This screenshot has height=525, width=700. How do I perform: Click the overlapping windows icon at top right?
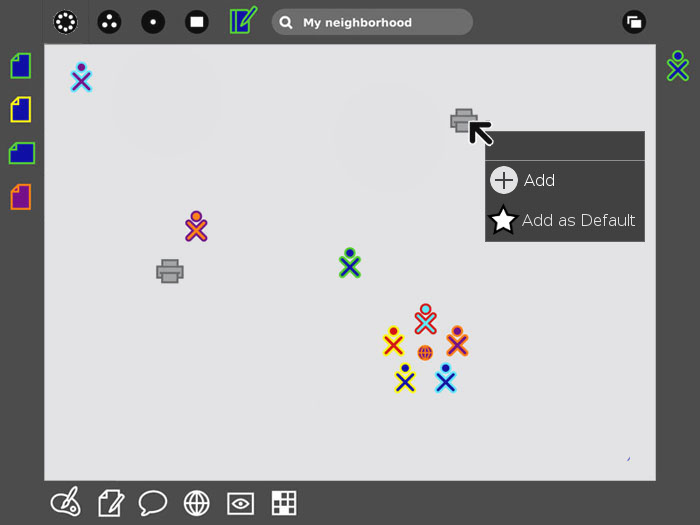[x=634, y=22]
